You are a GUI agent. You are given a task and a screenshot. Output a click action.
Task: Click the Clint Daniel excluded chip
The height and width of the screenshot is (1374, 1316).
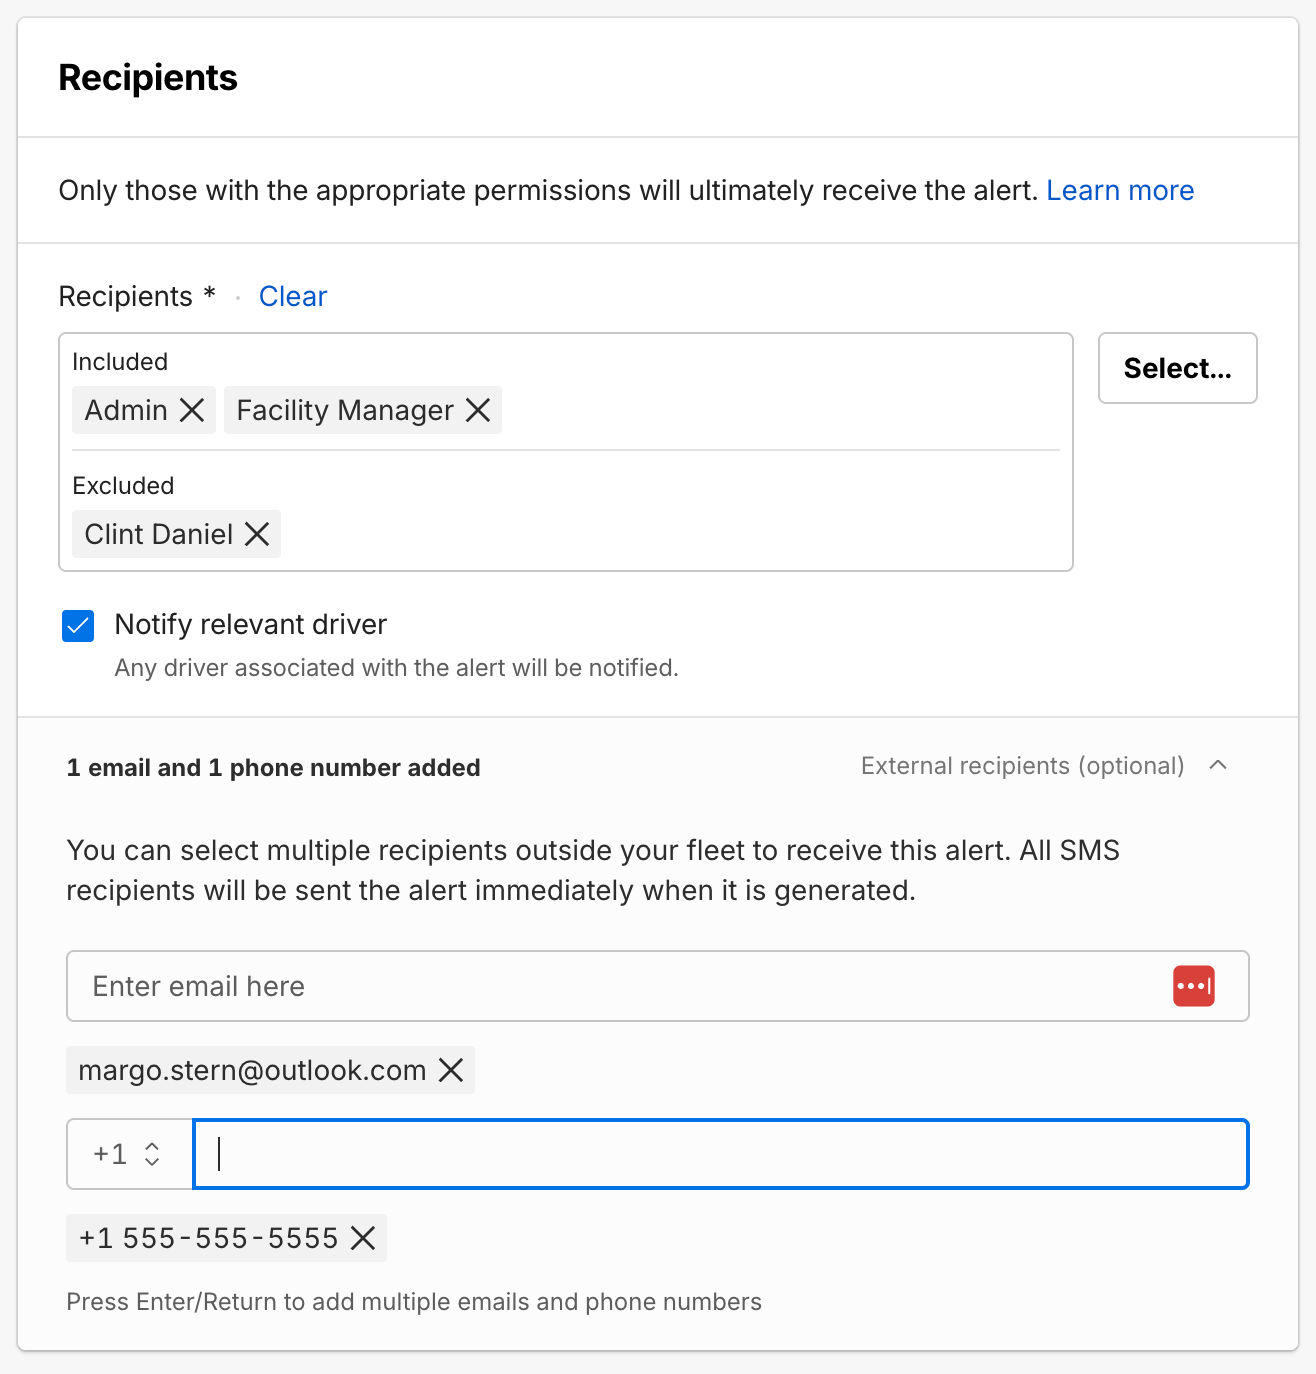158,534
